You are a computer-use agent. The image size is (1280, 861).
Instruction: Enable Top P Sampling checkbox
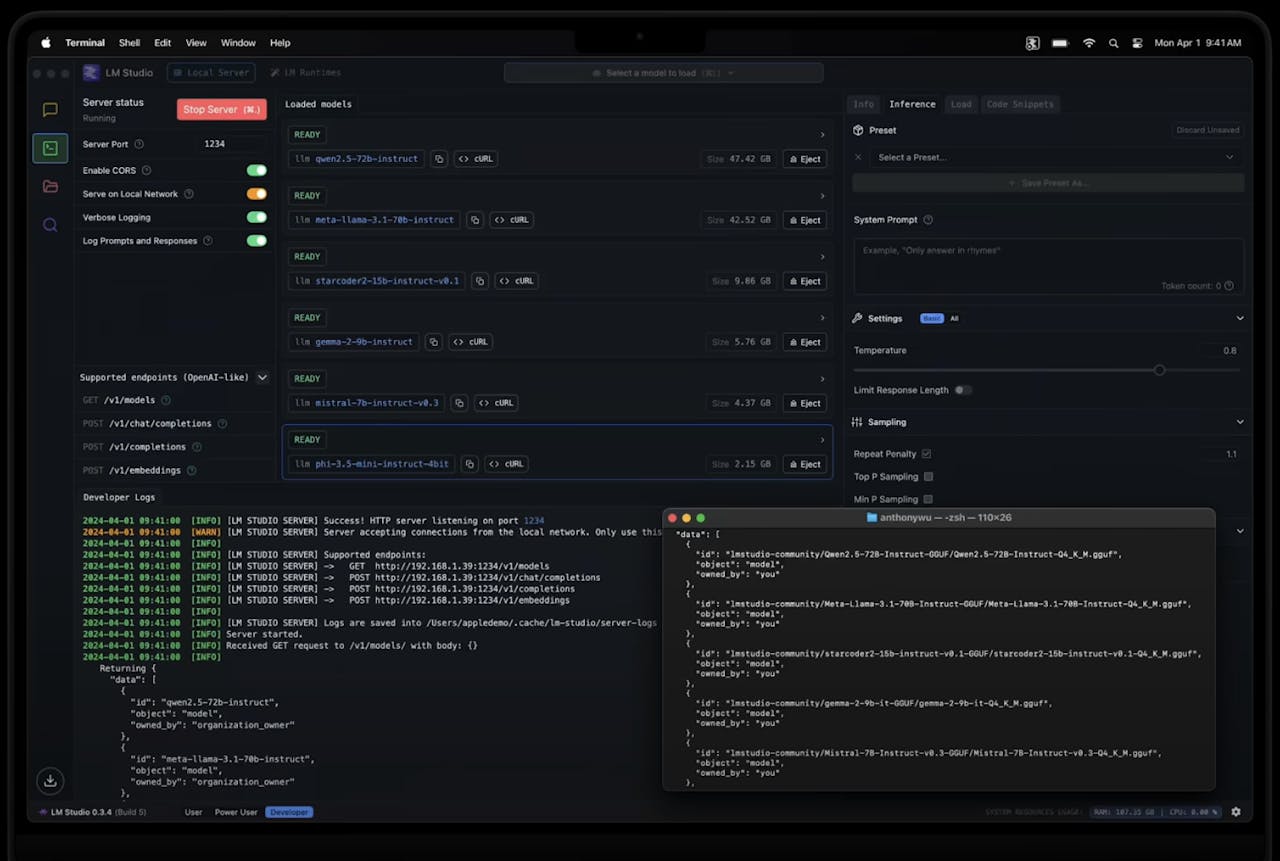point(928,477)
